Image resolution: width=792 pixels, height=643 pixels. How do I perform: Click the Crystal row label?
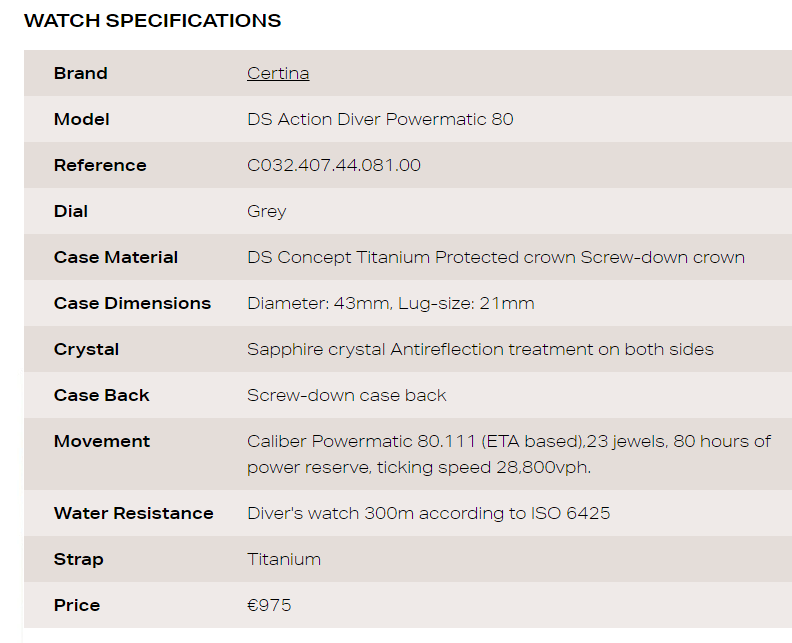pos(86,349)
